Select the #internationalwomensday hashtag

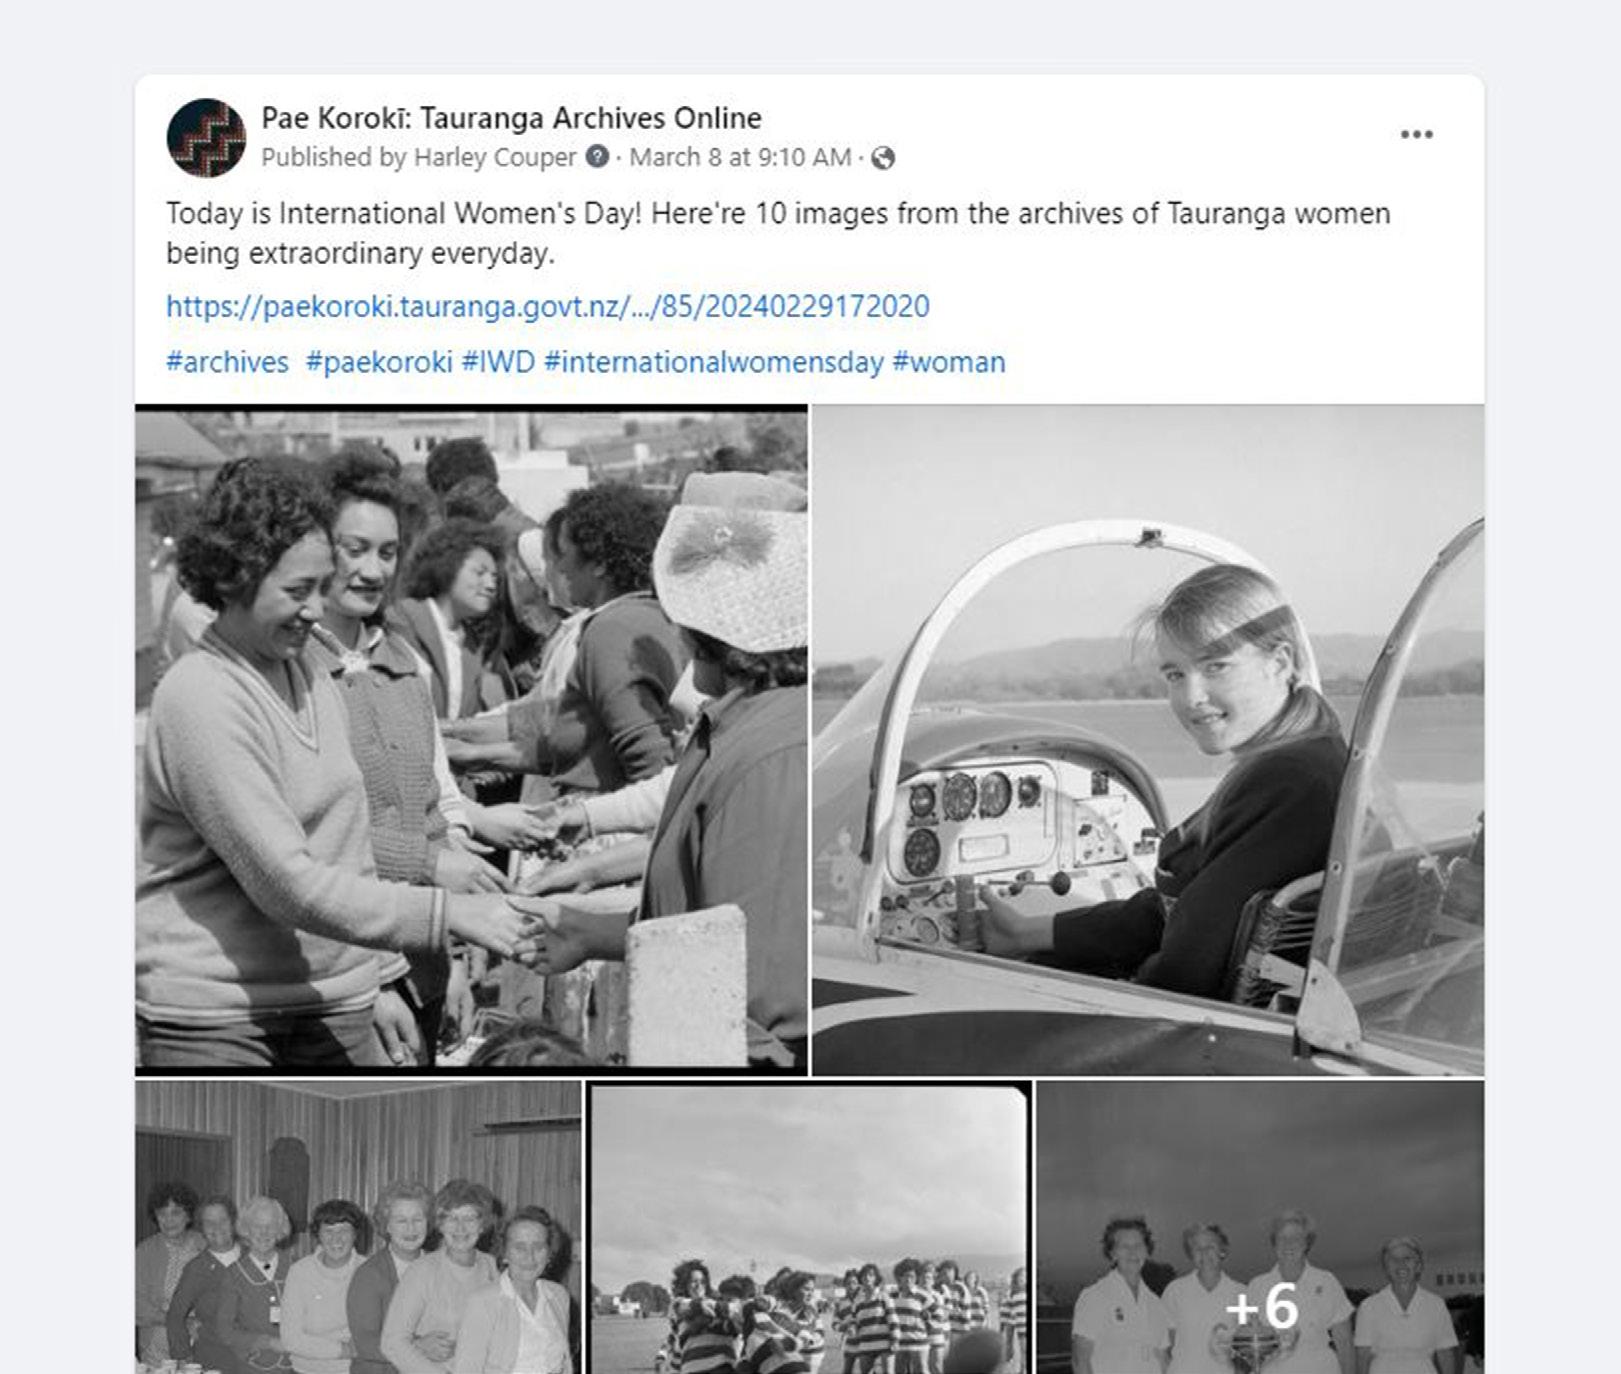click(x=714, y=362)
